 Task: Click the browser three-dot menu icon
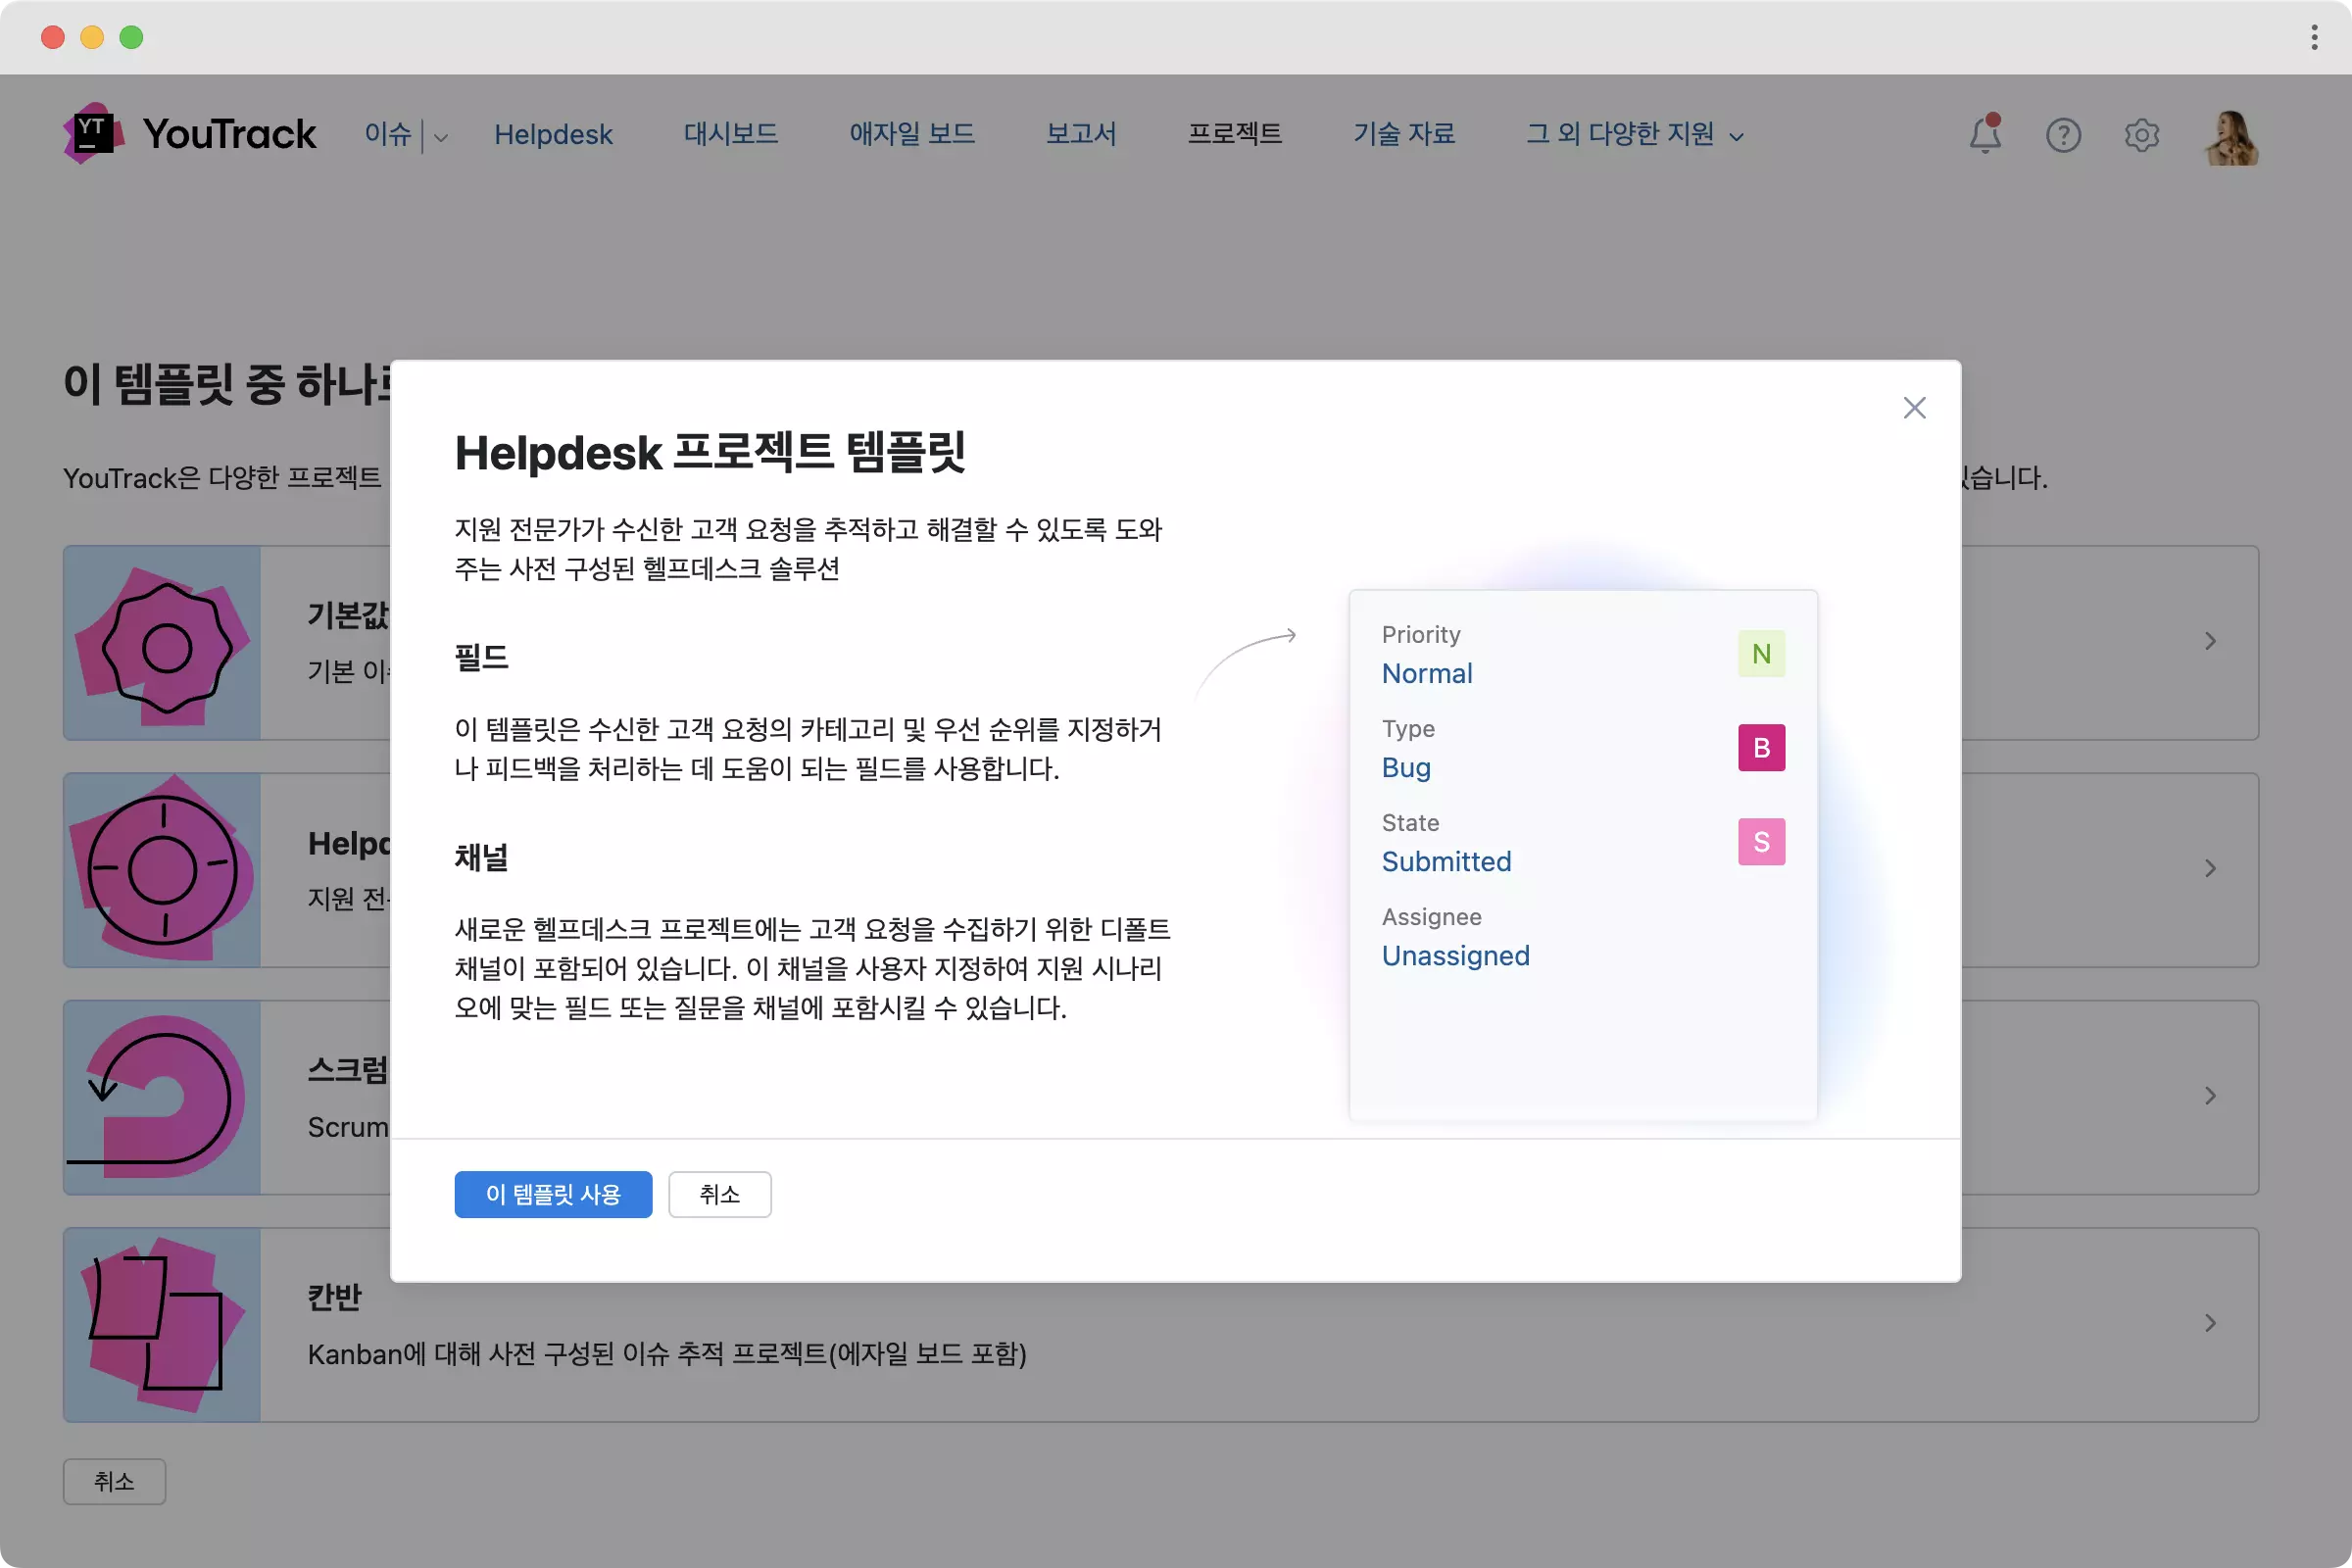click(2314, 37)
